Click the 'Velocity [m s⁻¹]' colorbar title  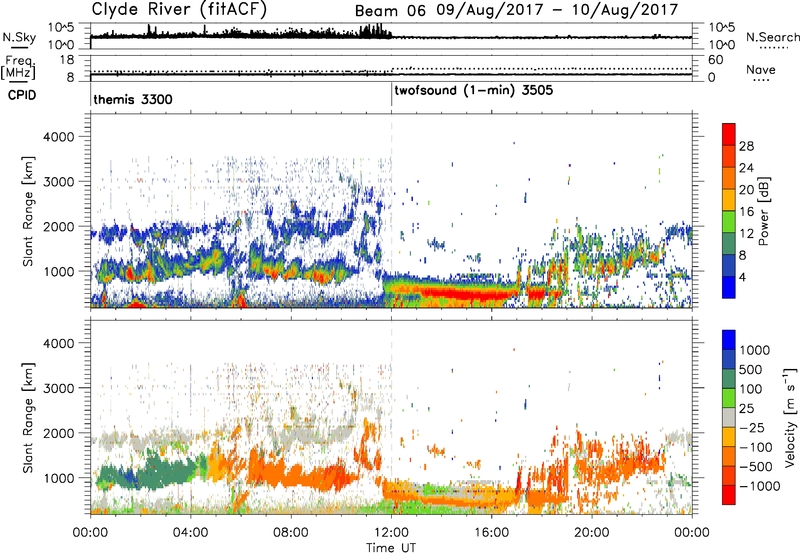pyautogui.click(x=790, y=417)
